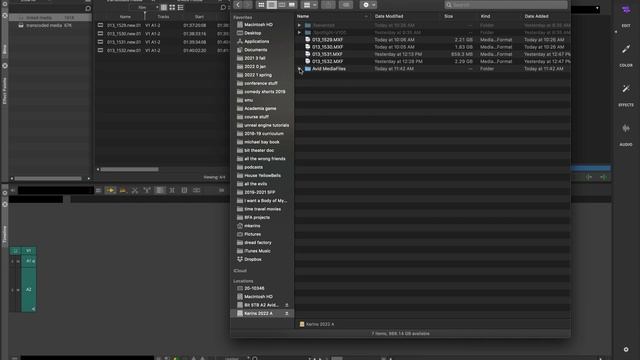
Task: Open Documents in the sidebar
Action: [x=256, y=50]
